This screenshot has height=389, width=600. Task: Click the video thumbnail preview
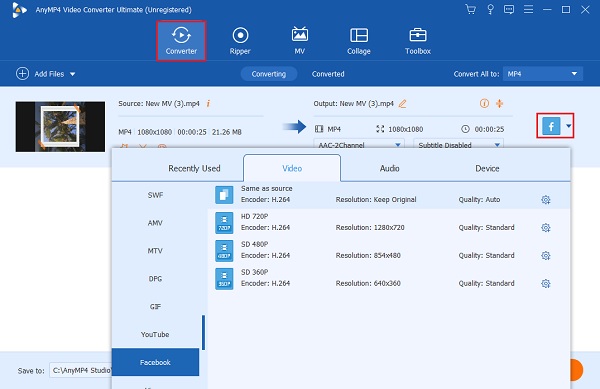(x=60, y=127)
